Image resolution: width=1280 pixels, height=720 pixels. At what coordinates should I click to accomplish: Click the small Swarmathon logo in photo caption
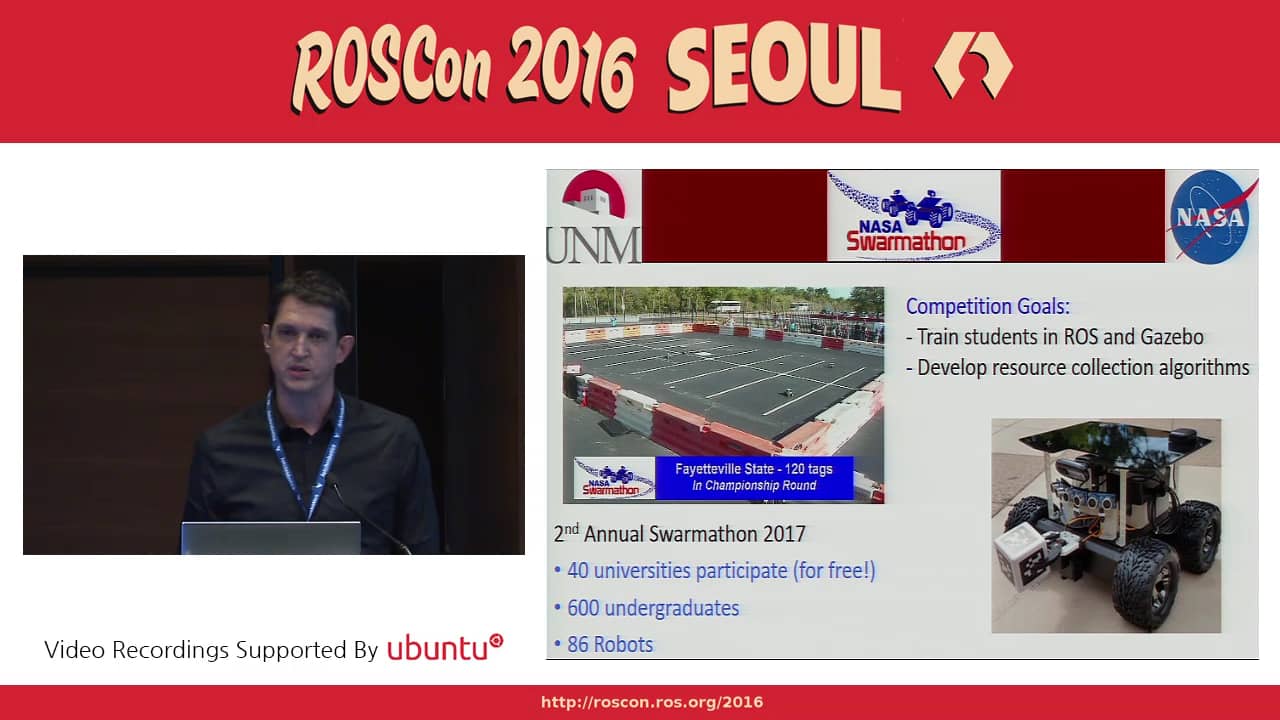click(613, 478)
